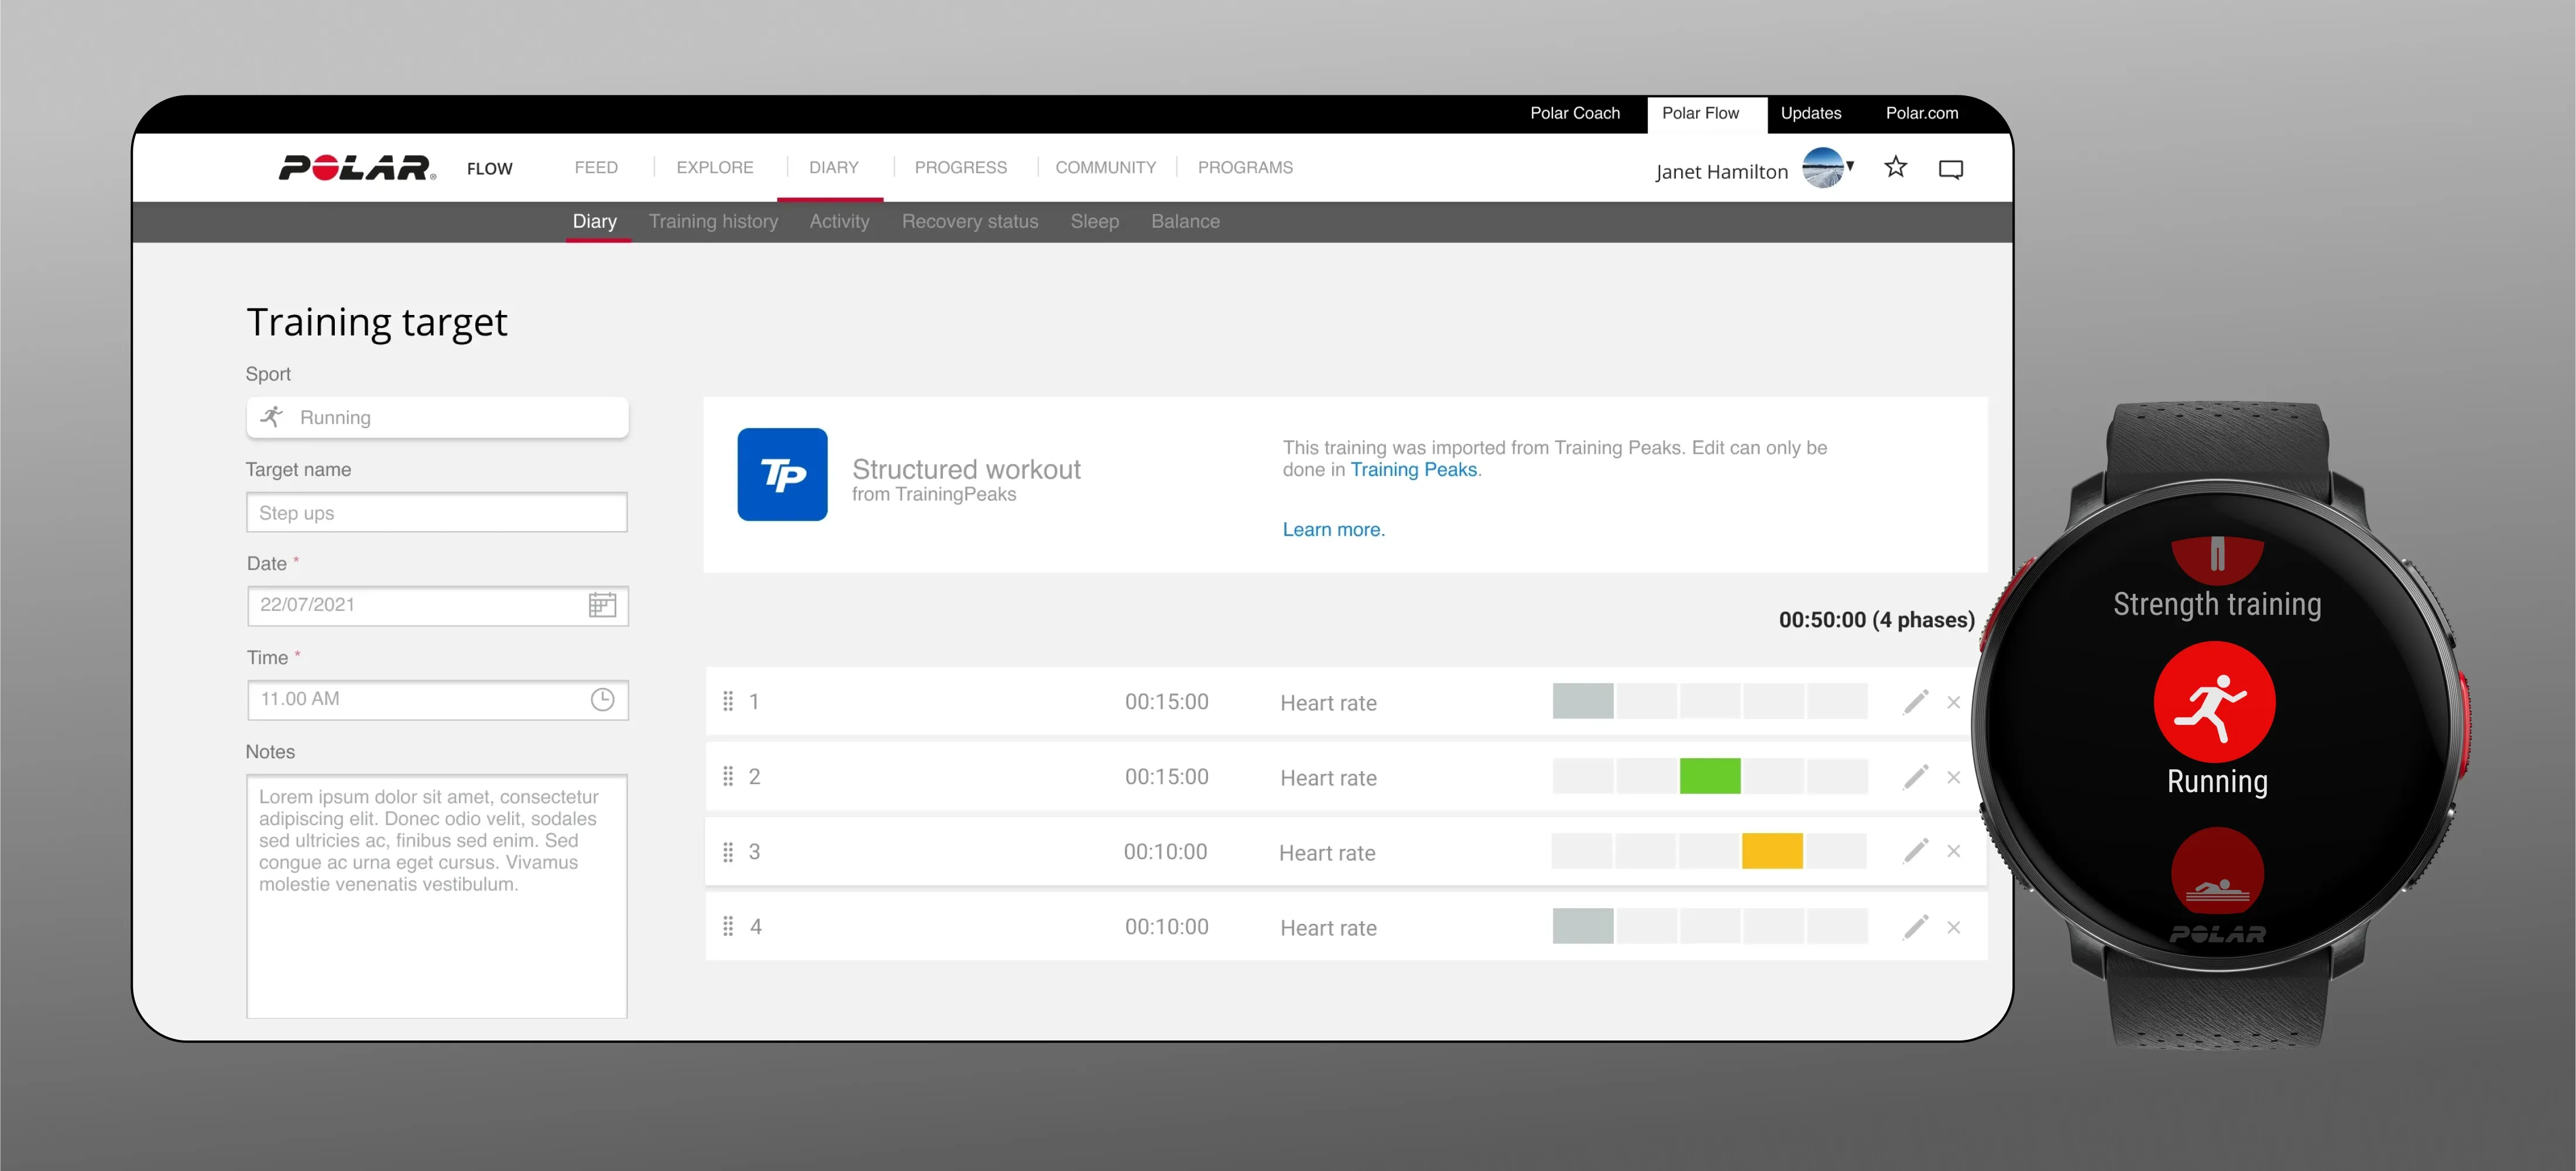Click the drag handle of phase 3
2576x1171 pixels.
pyautogui.click(x=728, y=852)
